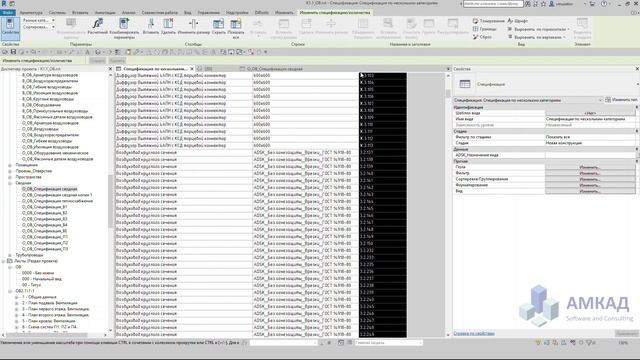Insert a new schedule column
Viewport: 640px width, 360px height.
coord(151,27)
